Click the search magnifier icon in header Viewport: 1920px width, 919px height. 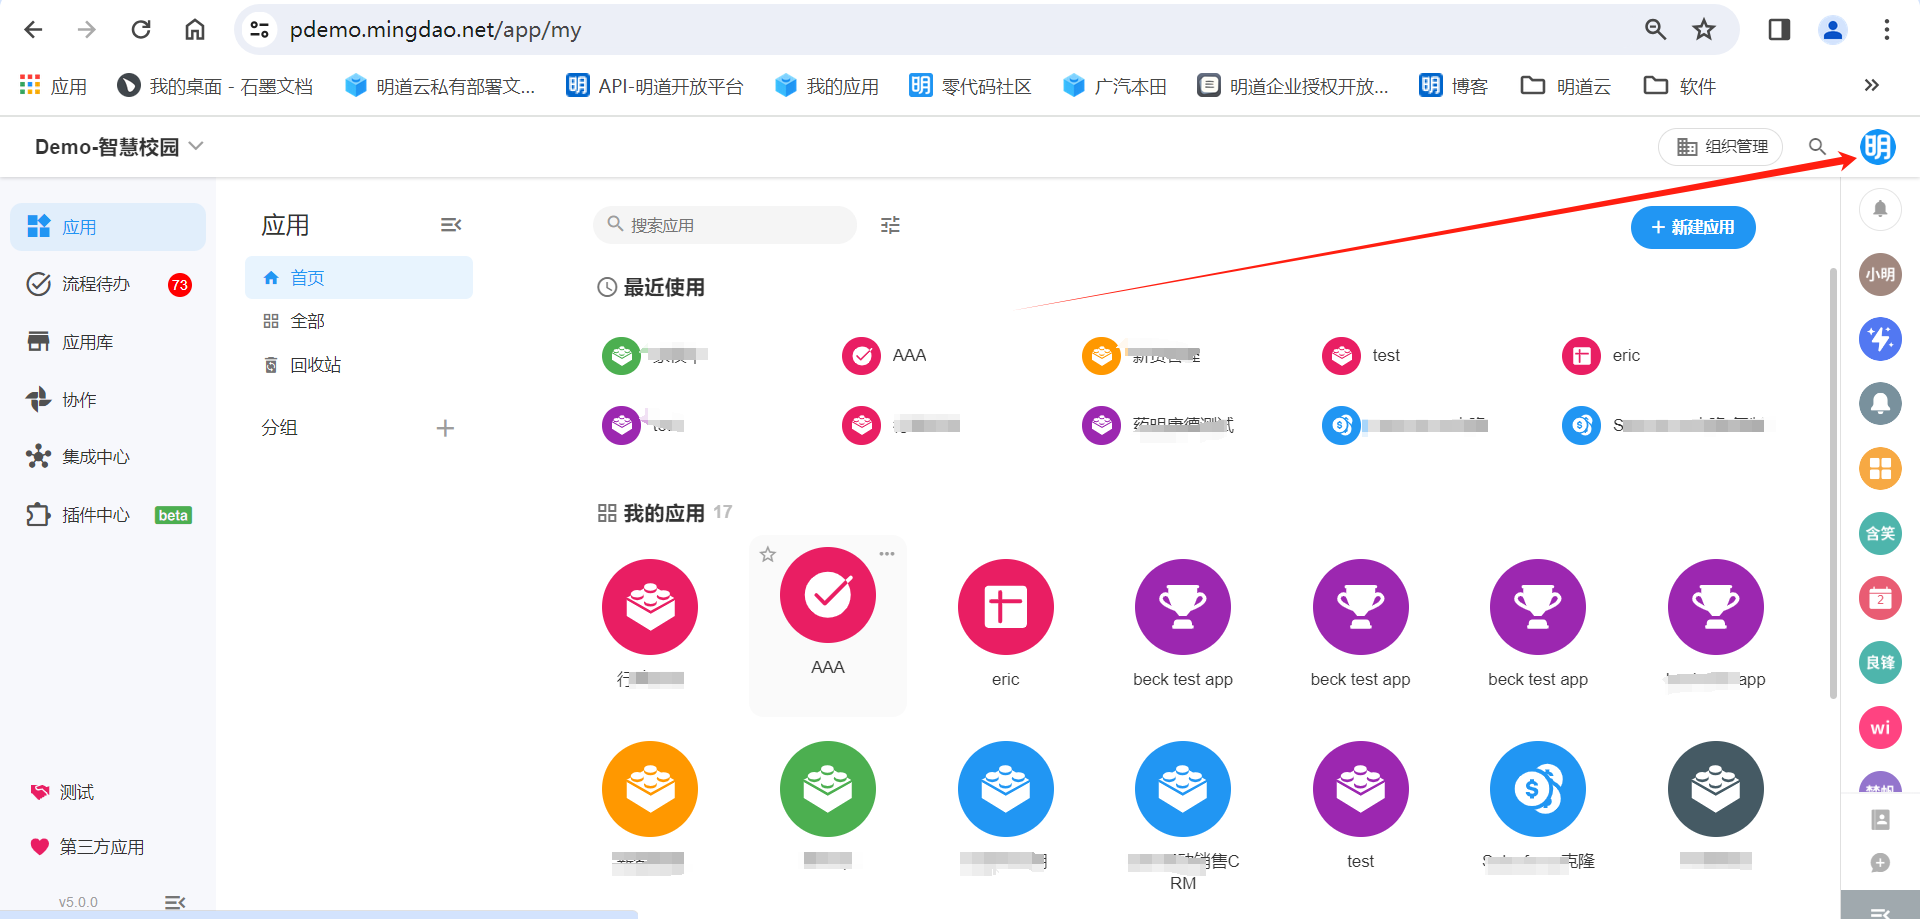click(1817, 147)
